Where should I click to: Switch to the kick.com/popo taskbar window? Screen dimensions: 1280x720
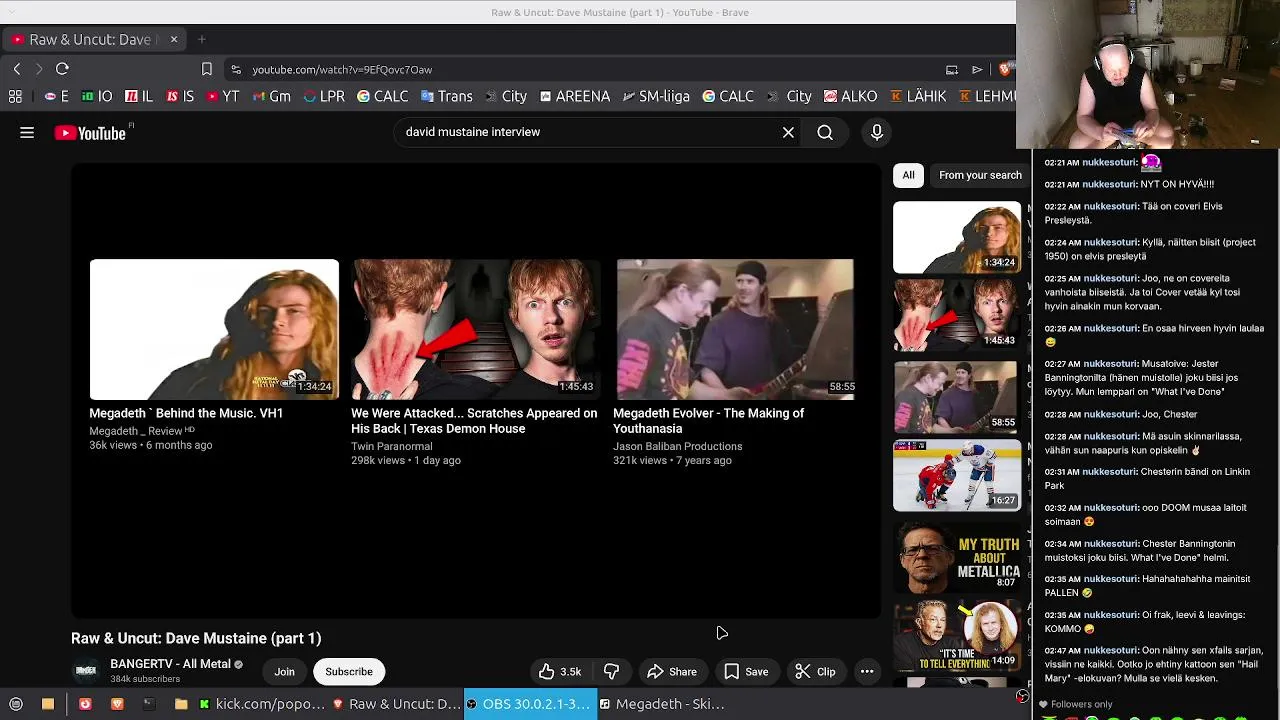262,704
